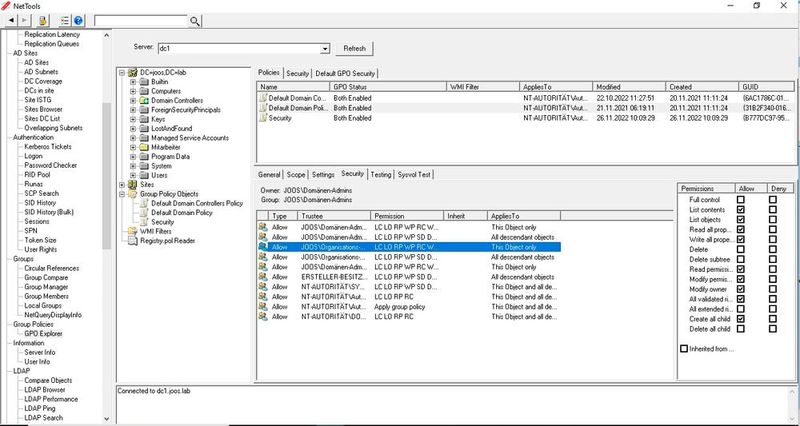Click the forward arrow toolbar icon

(x=24, y=20)
